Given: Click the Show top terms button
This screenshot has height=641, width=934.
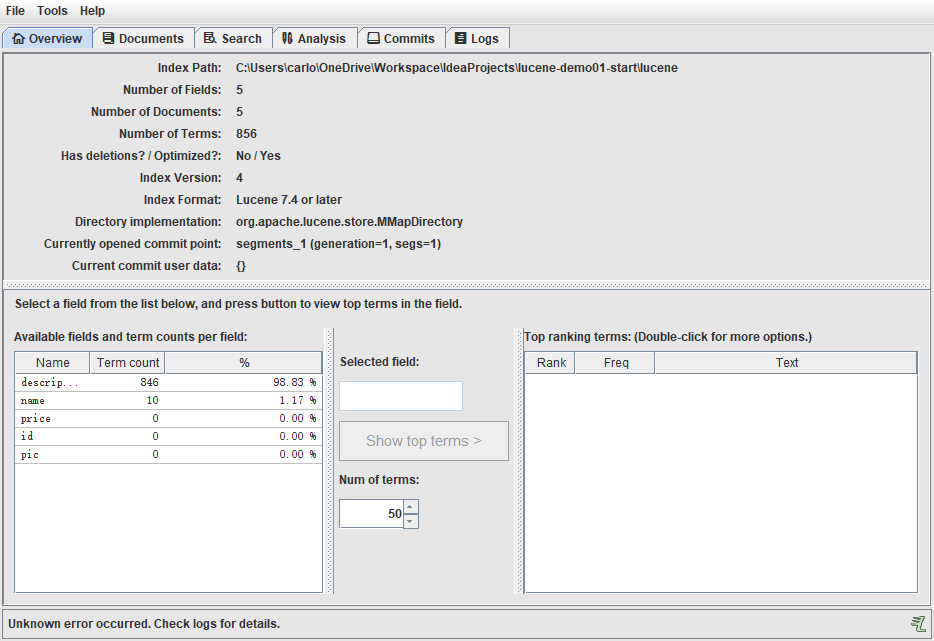Looking at the screenshot, I should coord(424,441).
